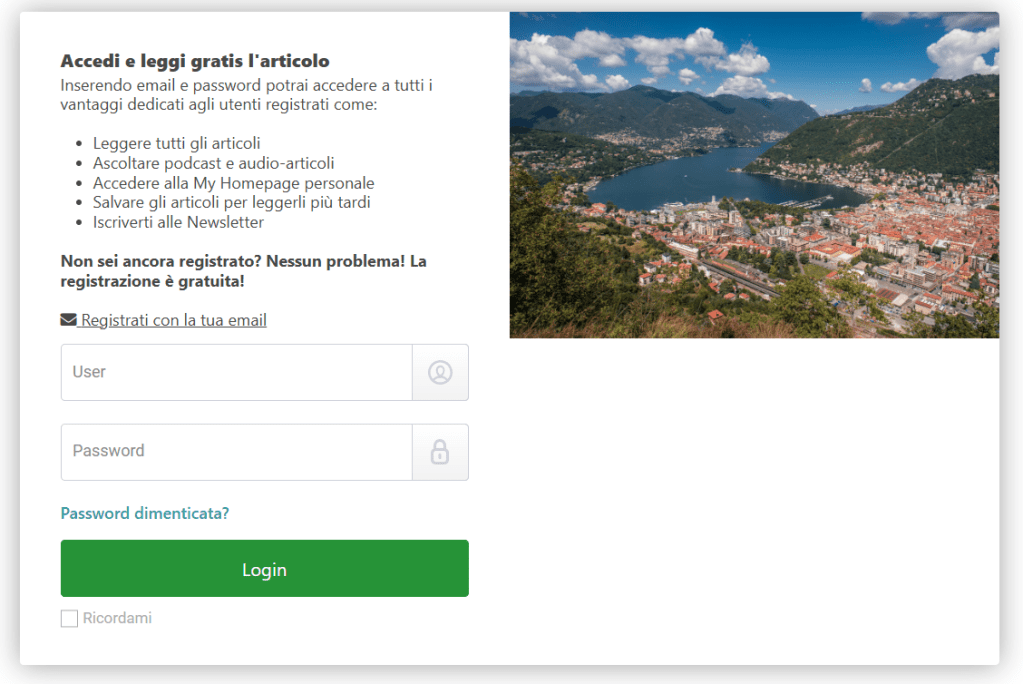The width and height of the screenshot is (1023, 684).
Task: Select the Salvare gli articoli list item
Action: [x=232, y=202]
